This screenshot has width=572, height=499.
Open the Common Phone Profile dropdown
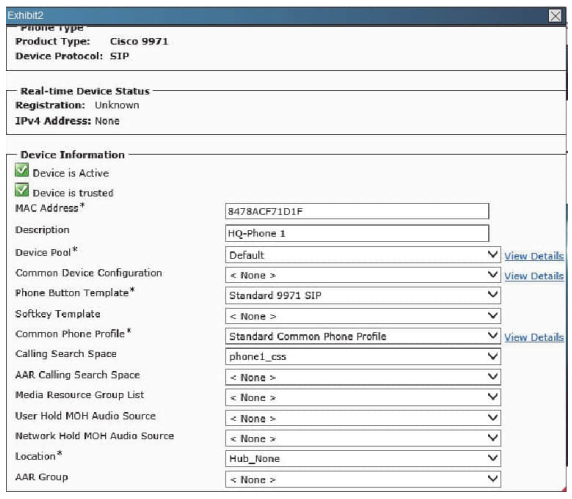pos(363,336)
